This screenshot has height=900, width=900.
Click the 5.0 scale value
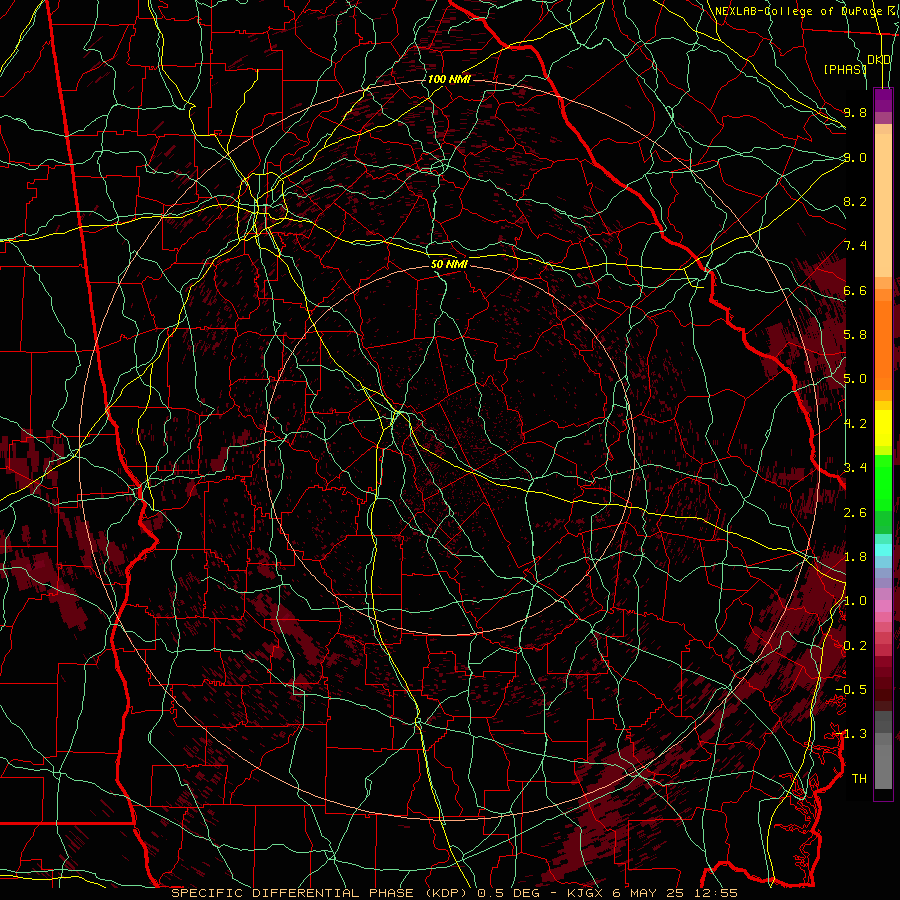[x=855, y=379]
